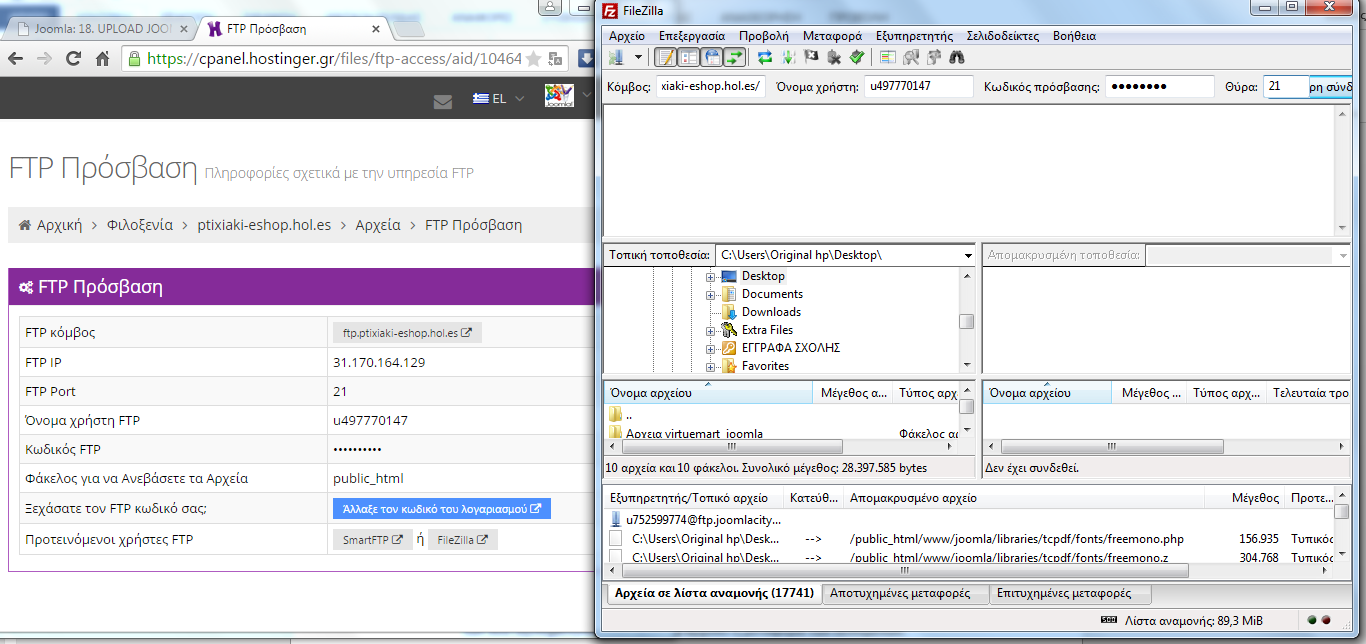Click the queue horizontal scrollbar

905,571
